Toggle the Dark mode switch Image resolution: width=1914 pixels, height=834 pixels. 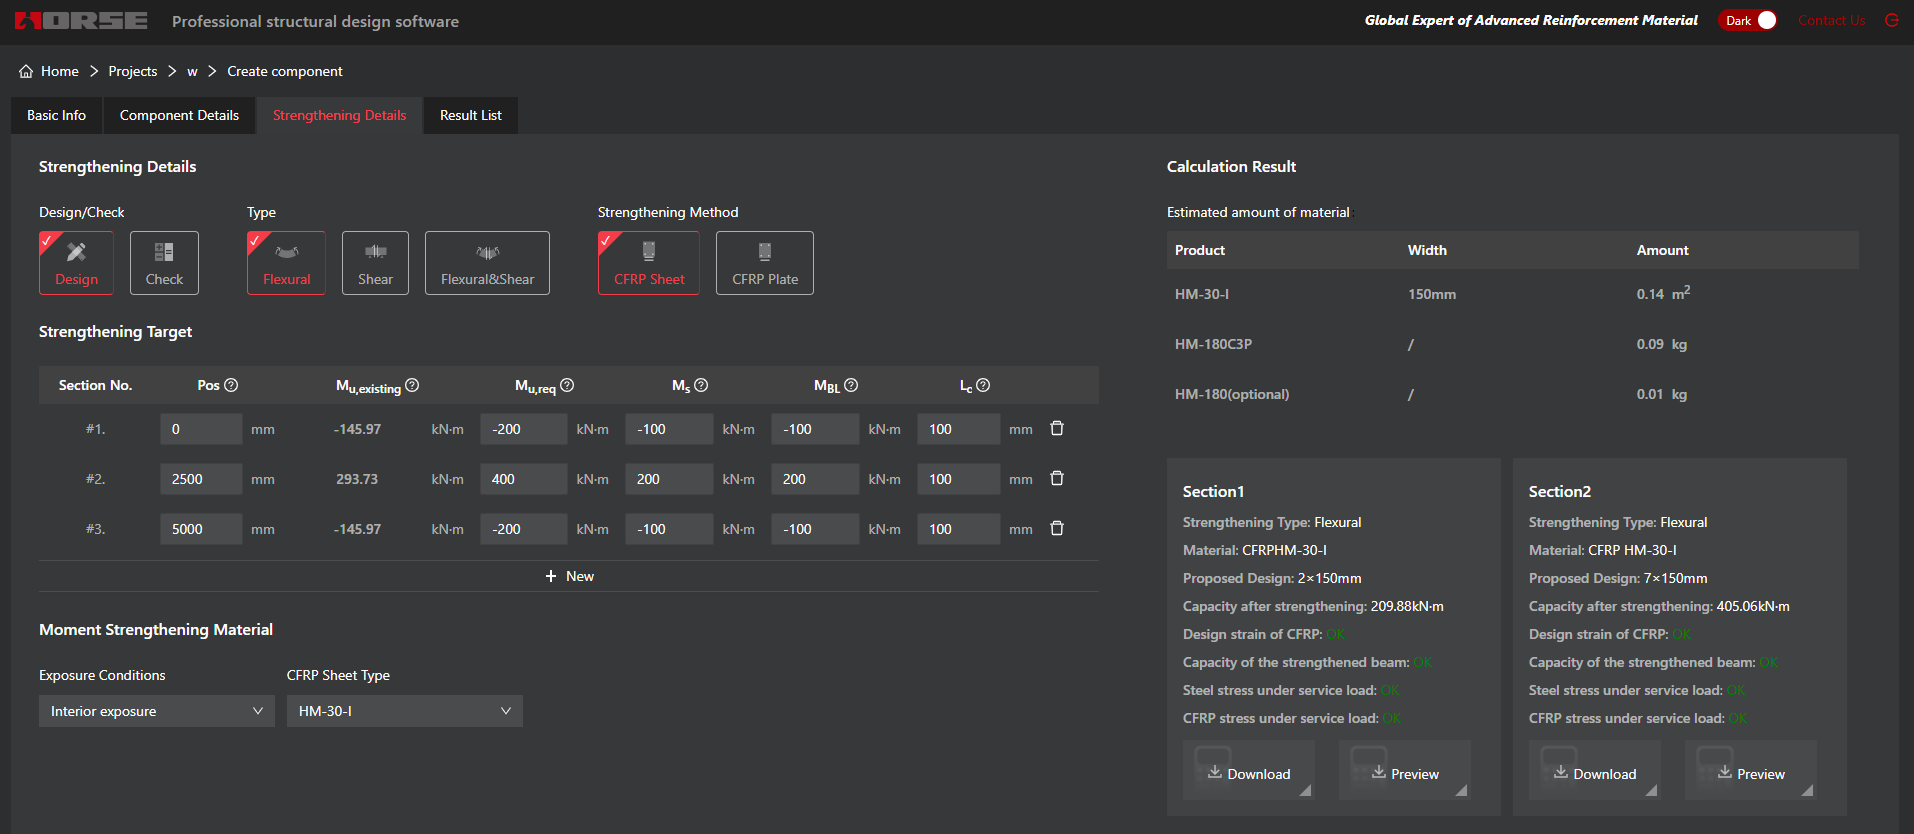(1747, 20)
